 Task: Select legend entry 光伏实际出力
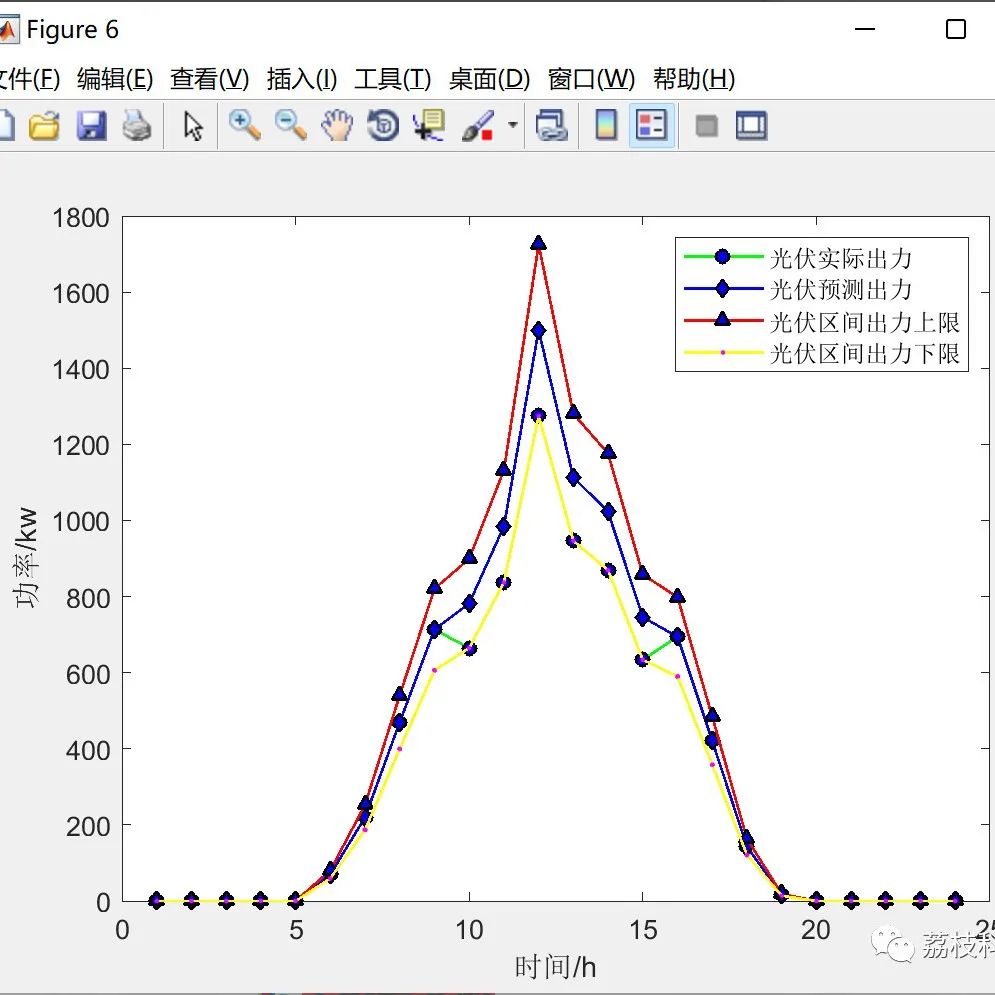[840, 258]
